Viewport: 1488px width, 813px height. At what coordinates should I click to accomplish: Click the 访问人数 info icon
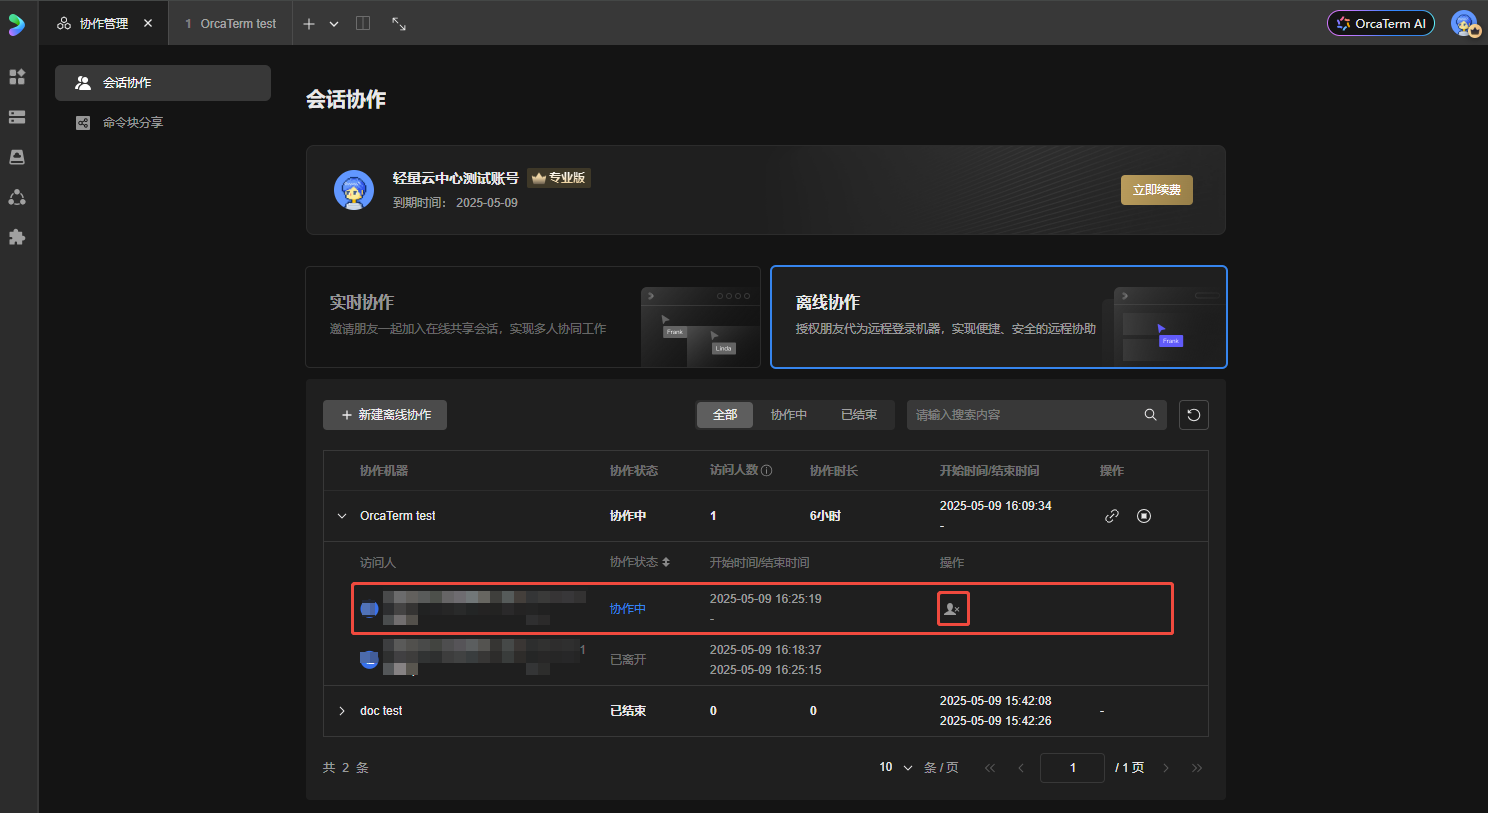[767, 471]
